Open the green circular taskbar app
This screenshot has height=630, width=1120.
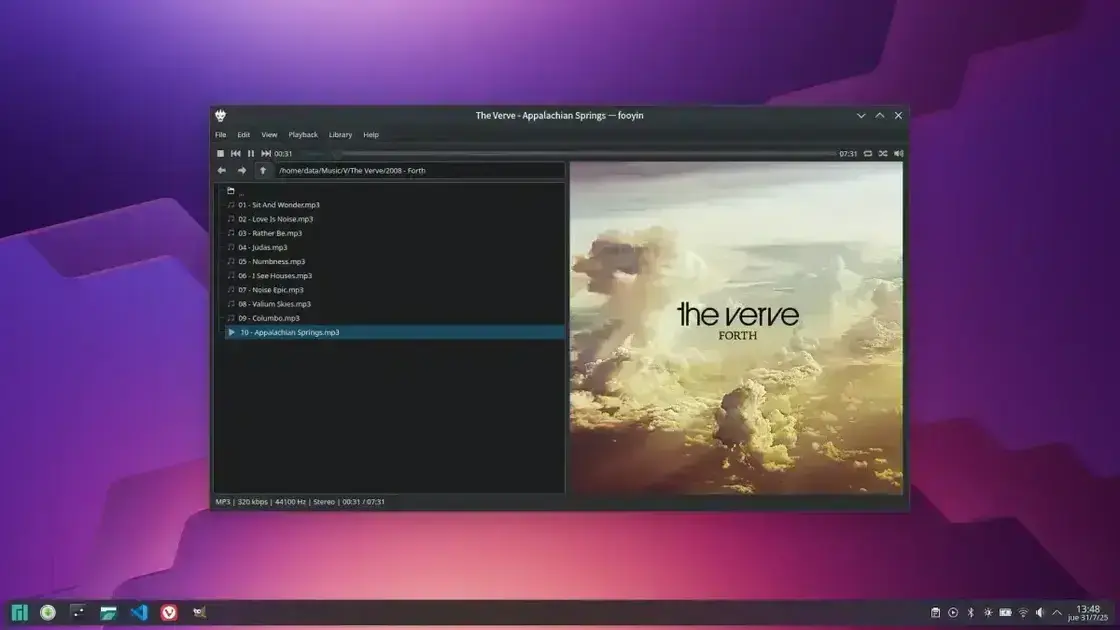(x=48, y=612)
